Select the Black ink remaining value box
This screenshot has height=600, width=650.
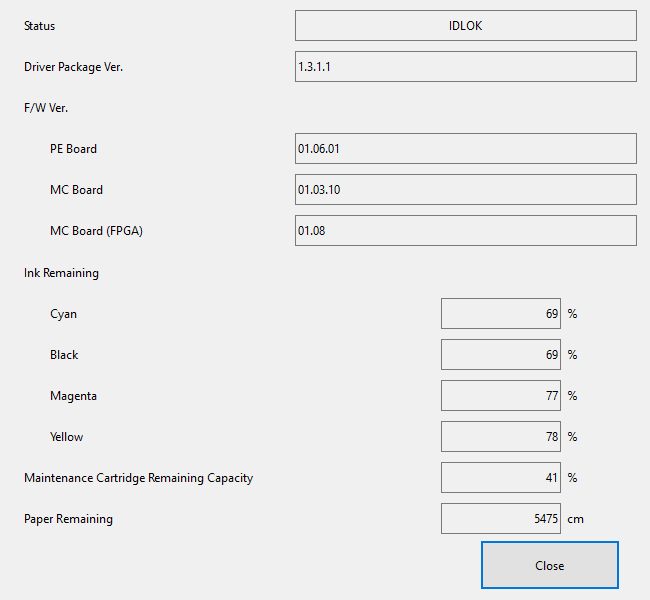point(500,355)
